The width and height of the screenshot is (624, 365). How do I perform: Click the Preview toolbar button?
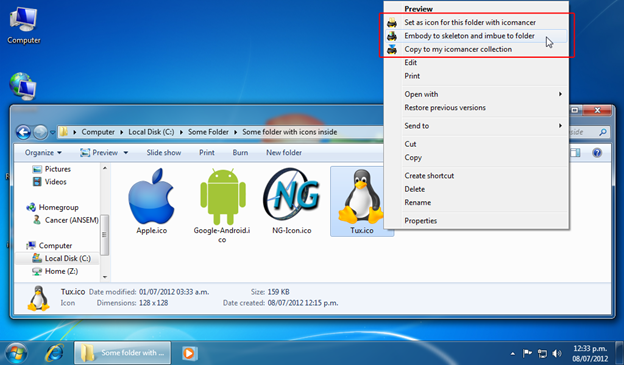99,152
